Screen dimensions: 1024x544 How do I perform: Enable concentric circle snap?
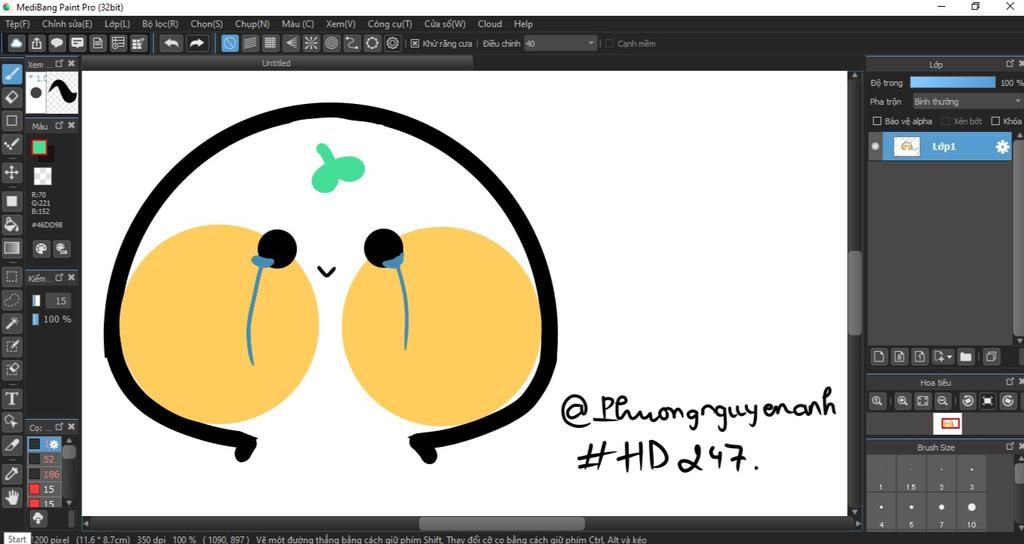coord(331,44)
